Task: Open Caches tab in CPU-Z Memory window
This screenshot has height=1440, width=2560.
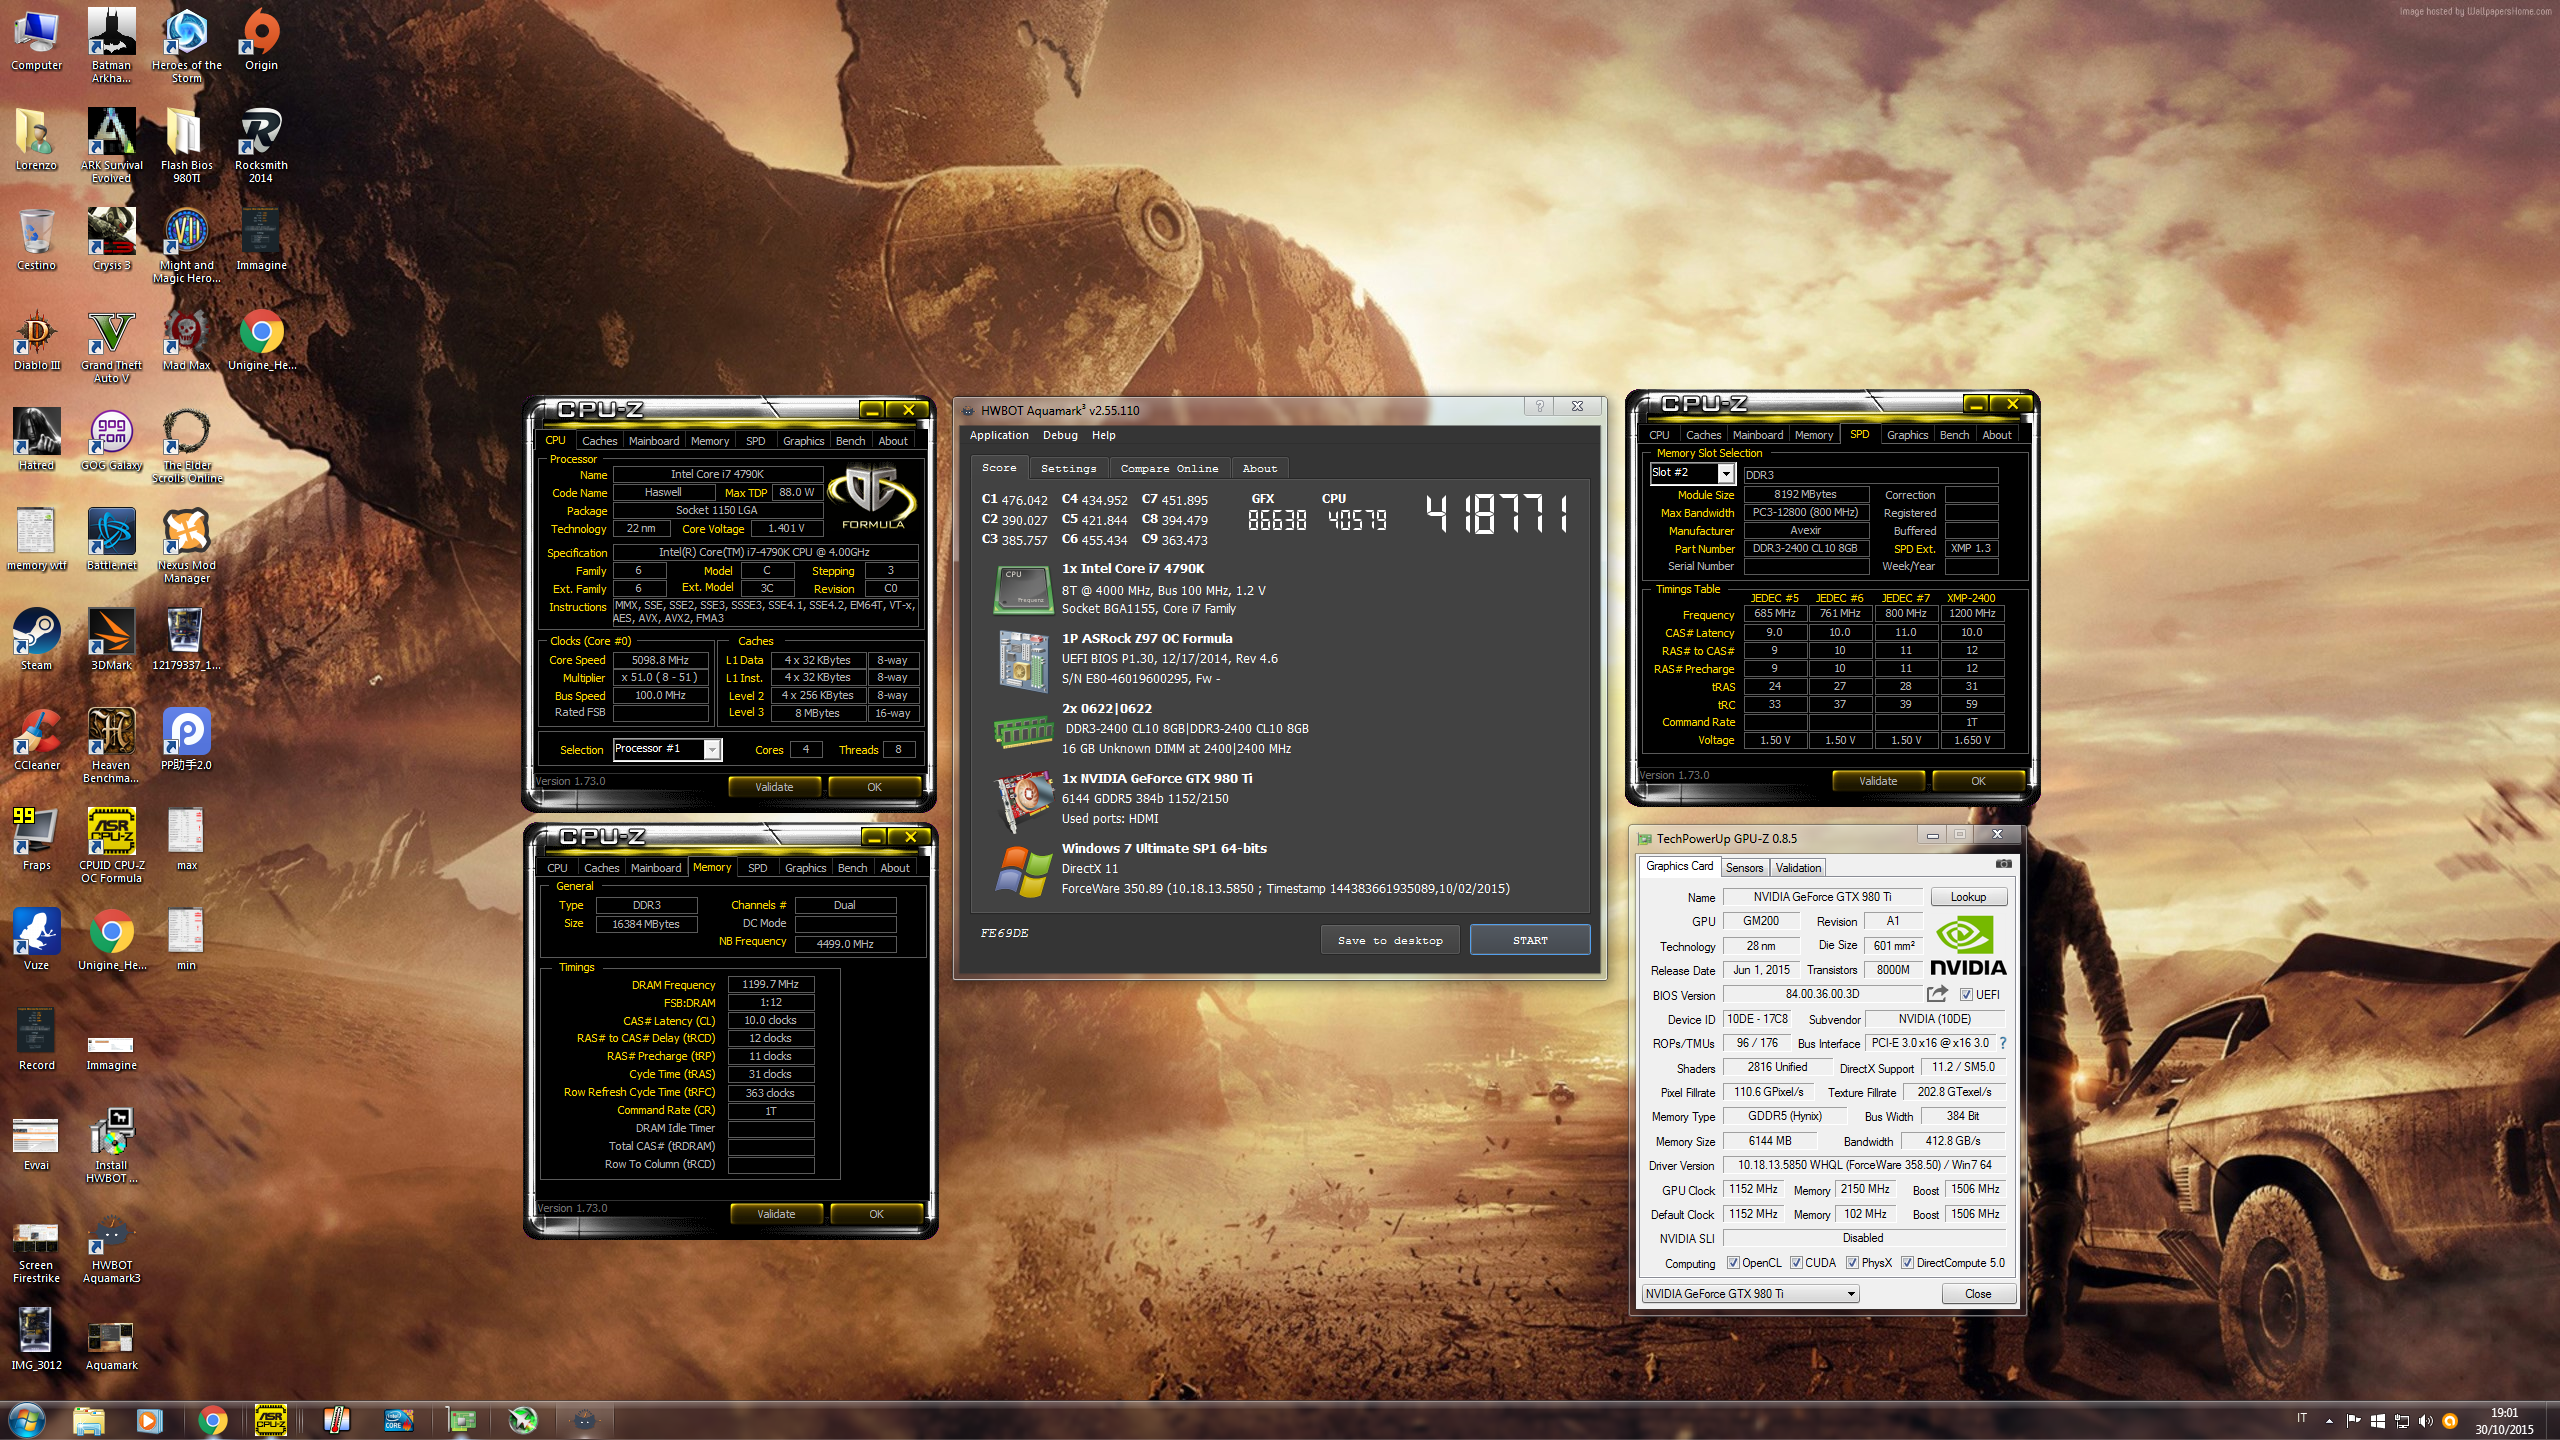Action: coord(601,868)
